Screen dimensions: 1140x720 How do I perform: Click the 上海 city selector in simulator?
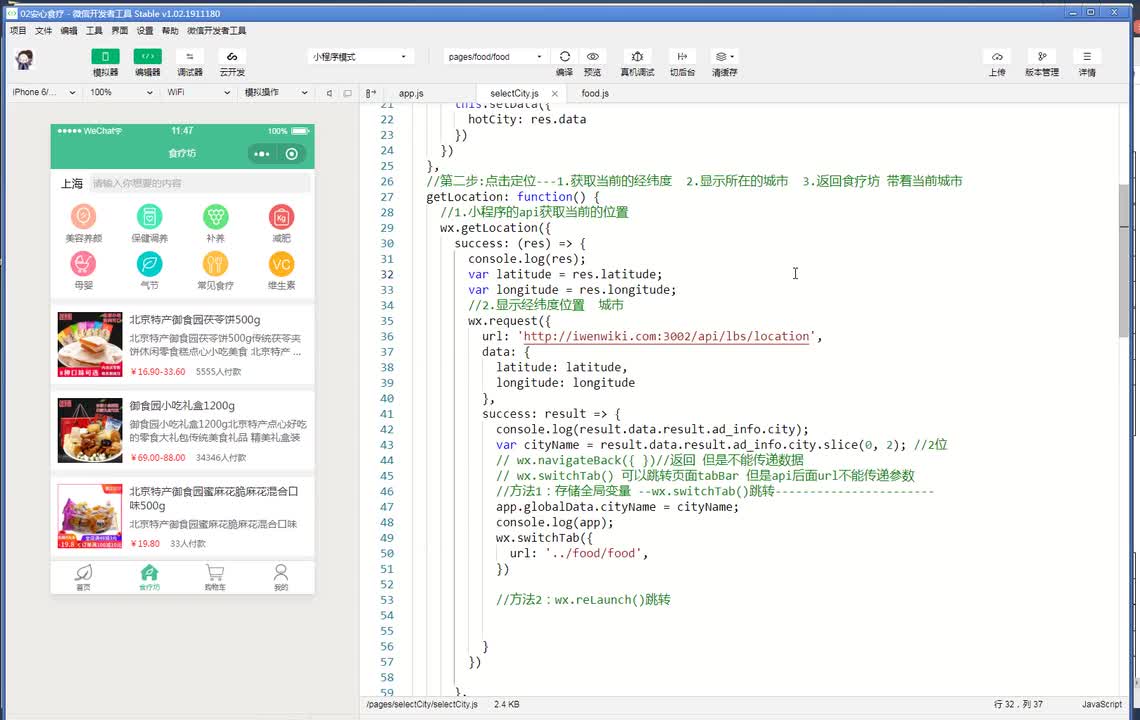(72, 184)
